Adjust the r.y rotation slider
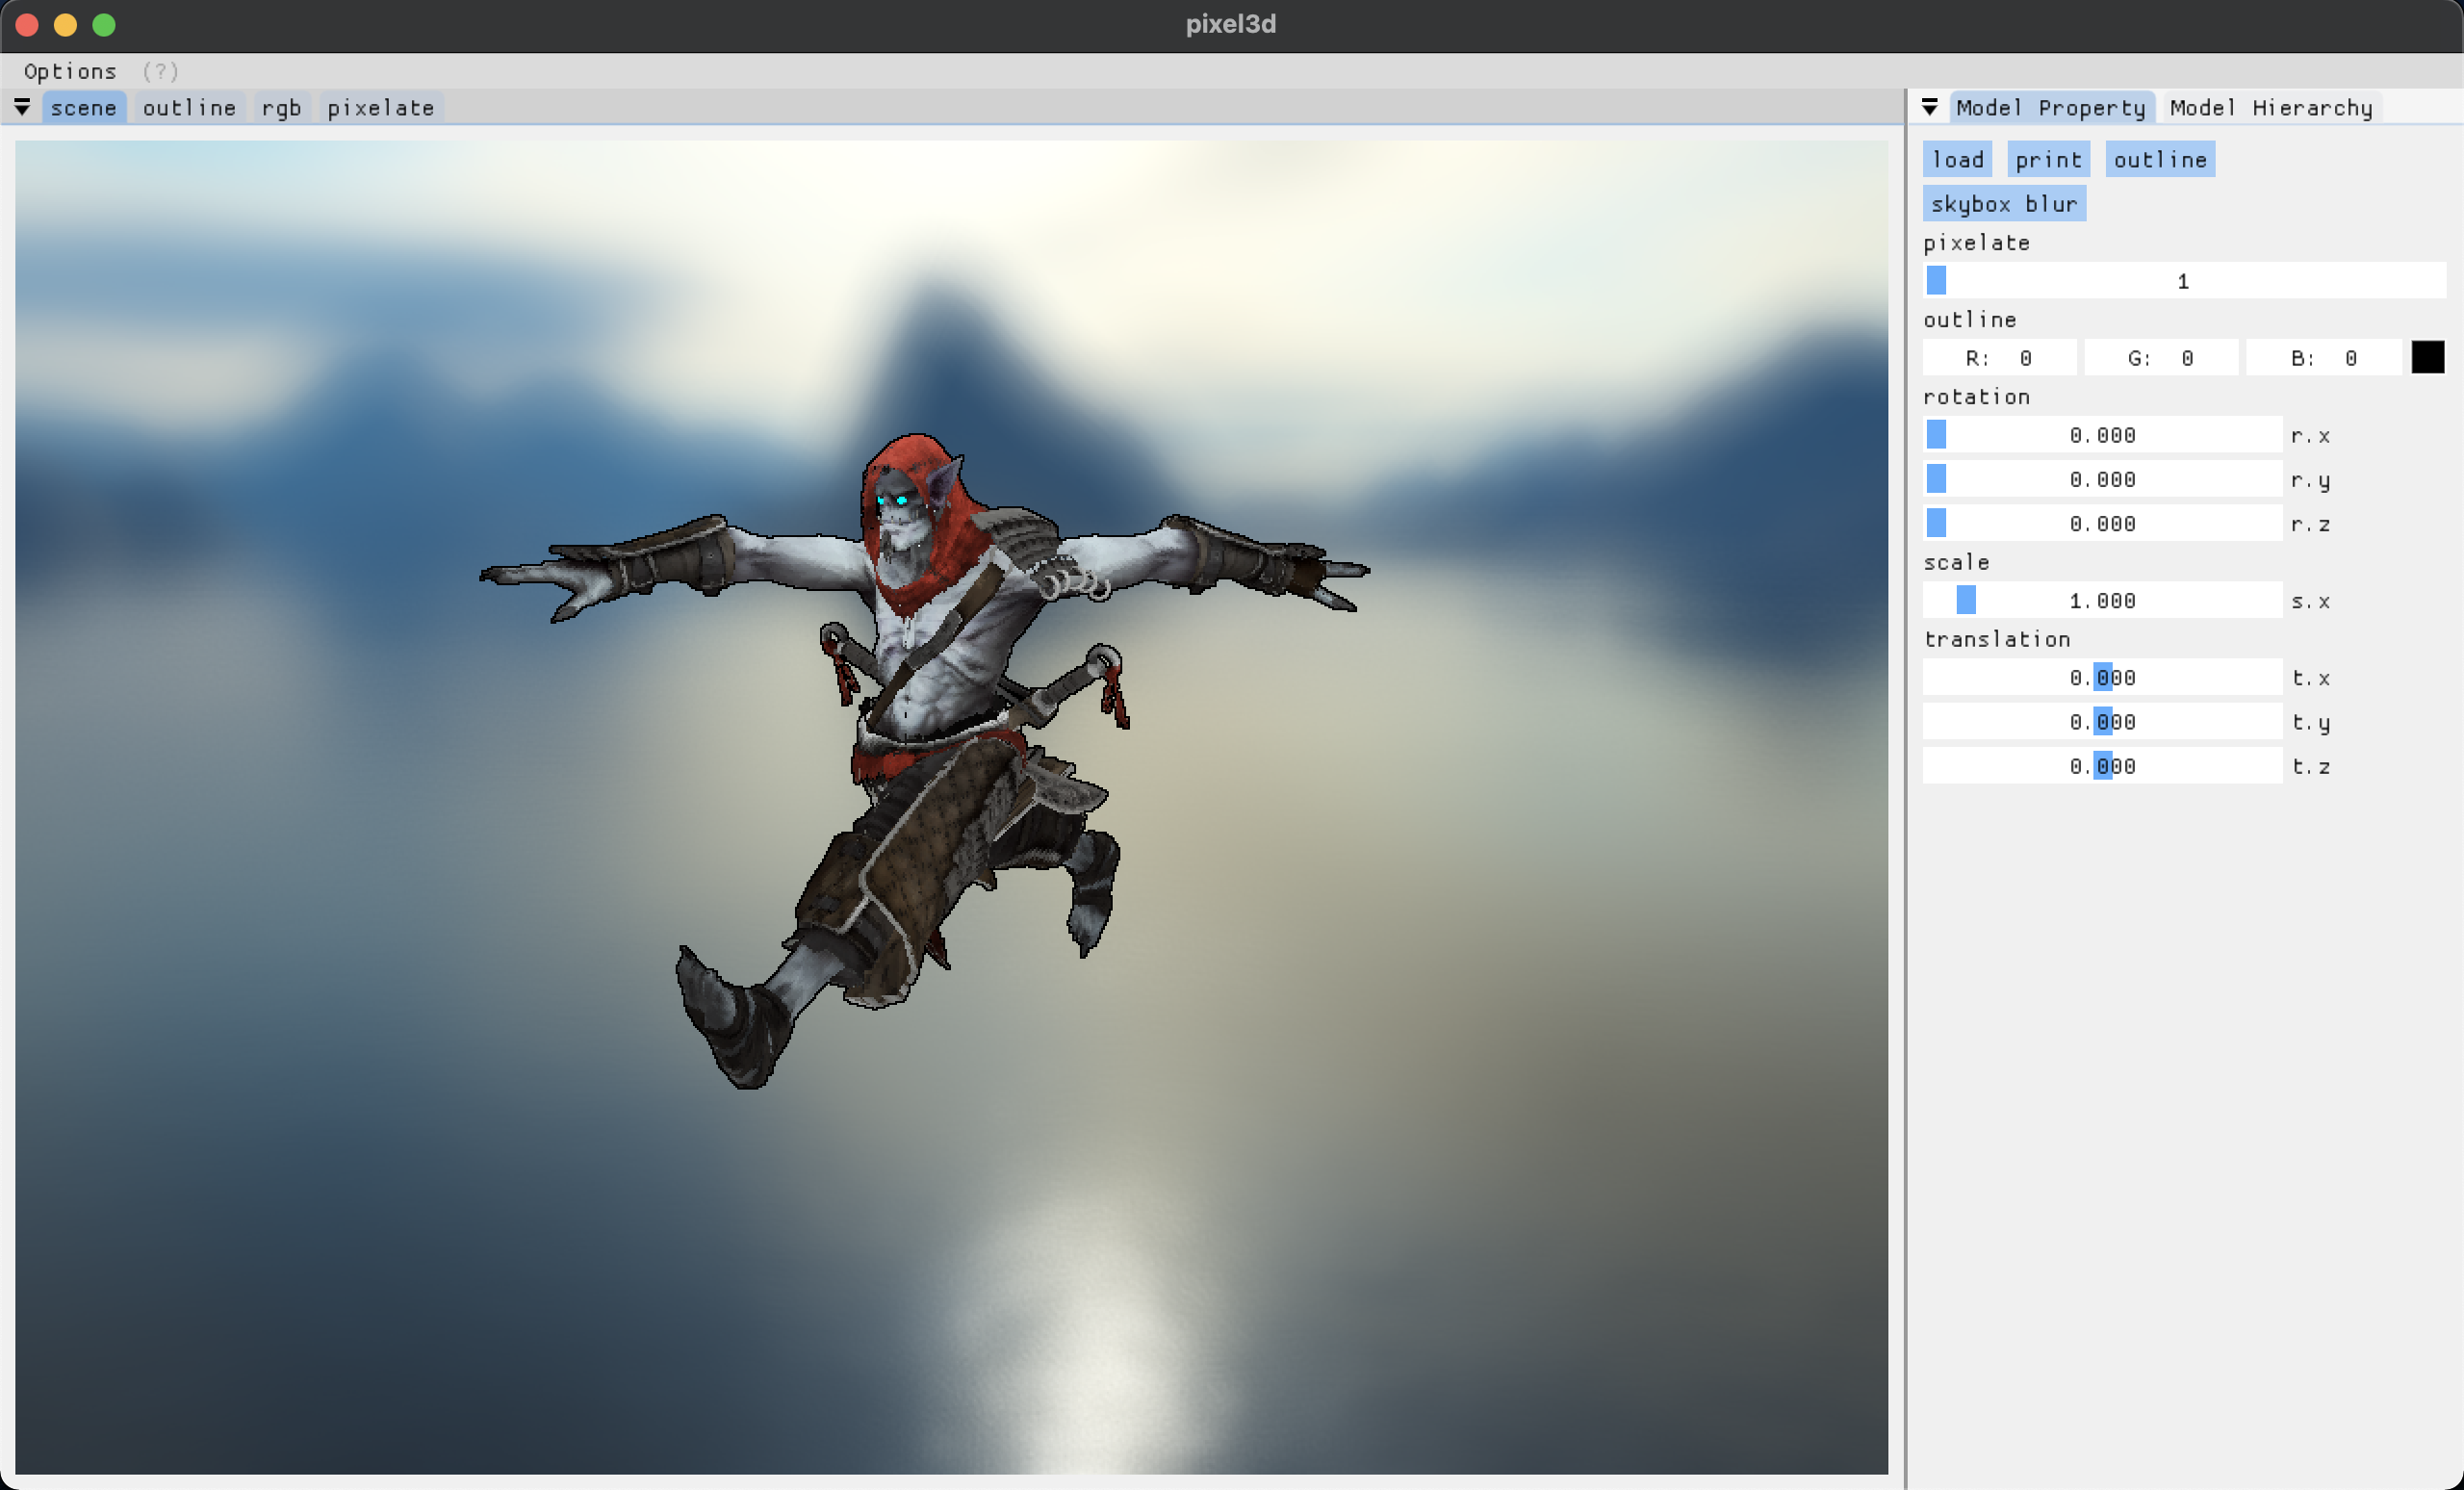The image size is (2464, 1490). point(2102,478)
